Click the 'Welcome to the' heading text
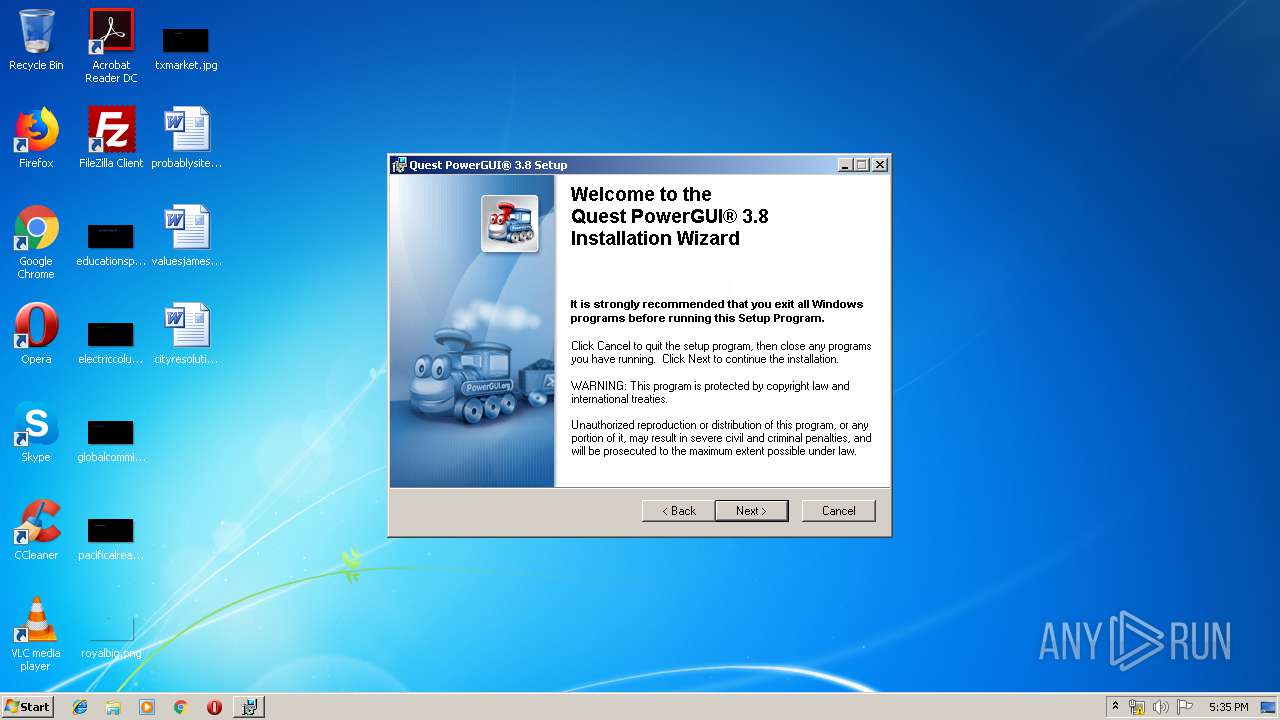 point(641,194)
